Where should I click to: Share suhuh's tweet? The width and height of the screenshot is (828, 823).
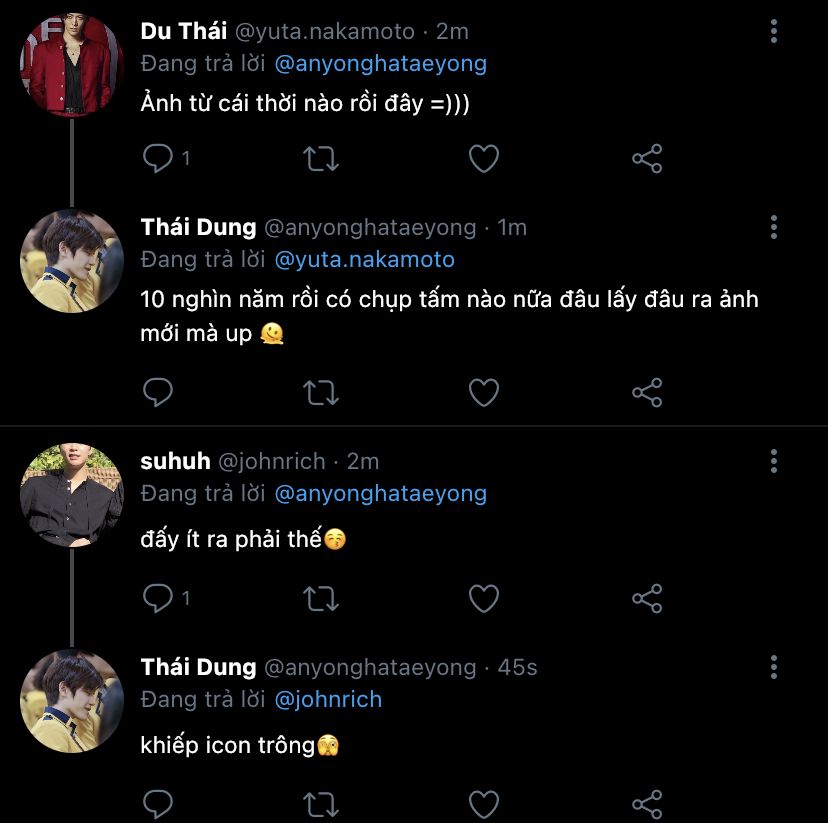click(x=647, y=598)
